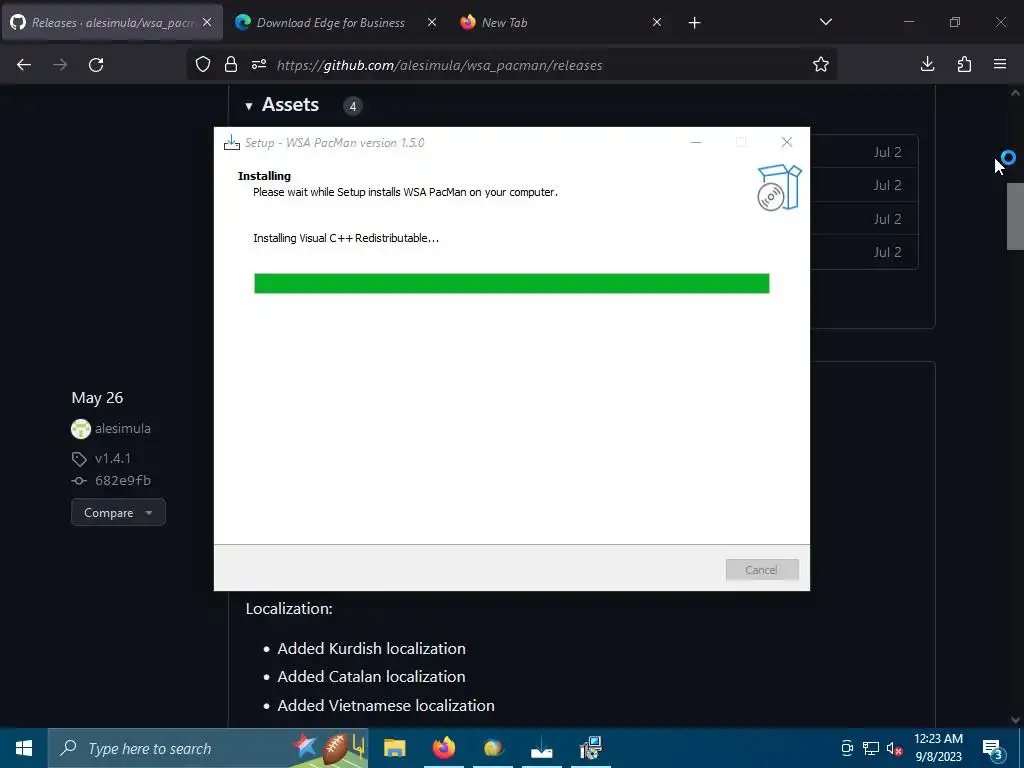Open commit 682e9fb link

point(123,481)
